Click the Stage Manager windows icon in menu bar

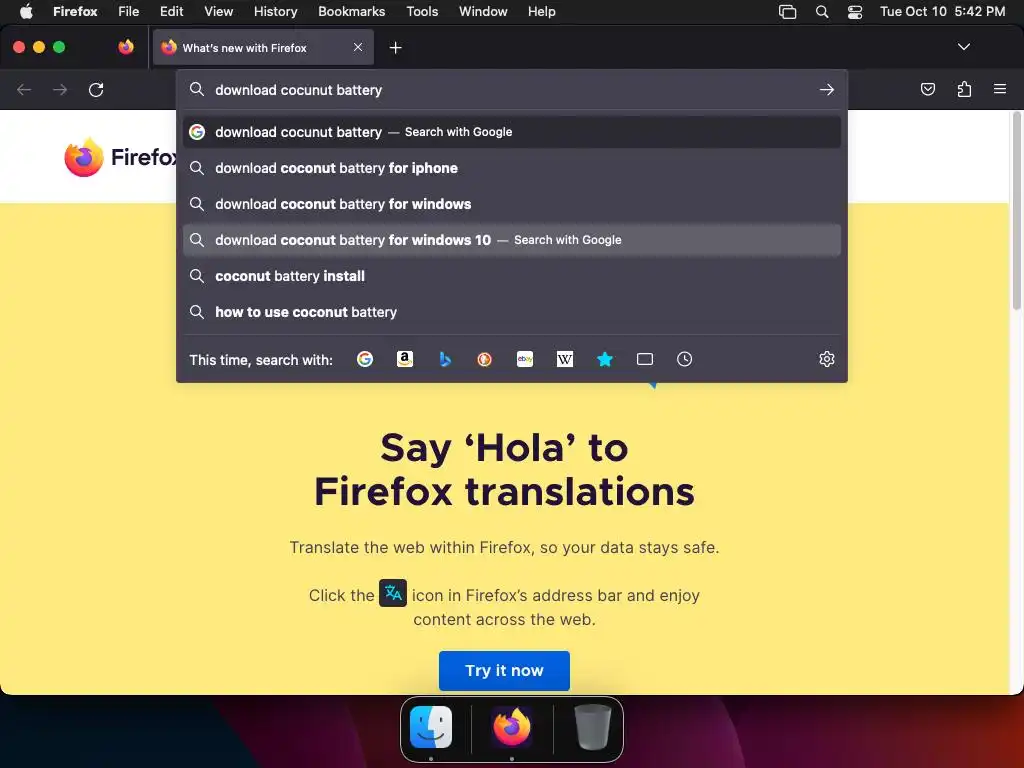pyautogui.click(x=788, y=12)
